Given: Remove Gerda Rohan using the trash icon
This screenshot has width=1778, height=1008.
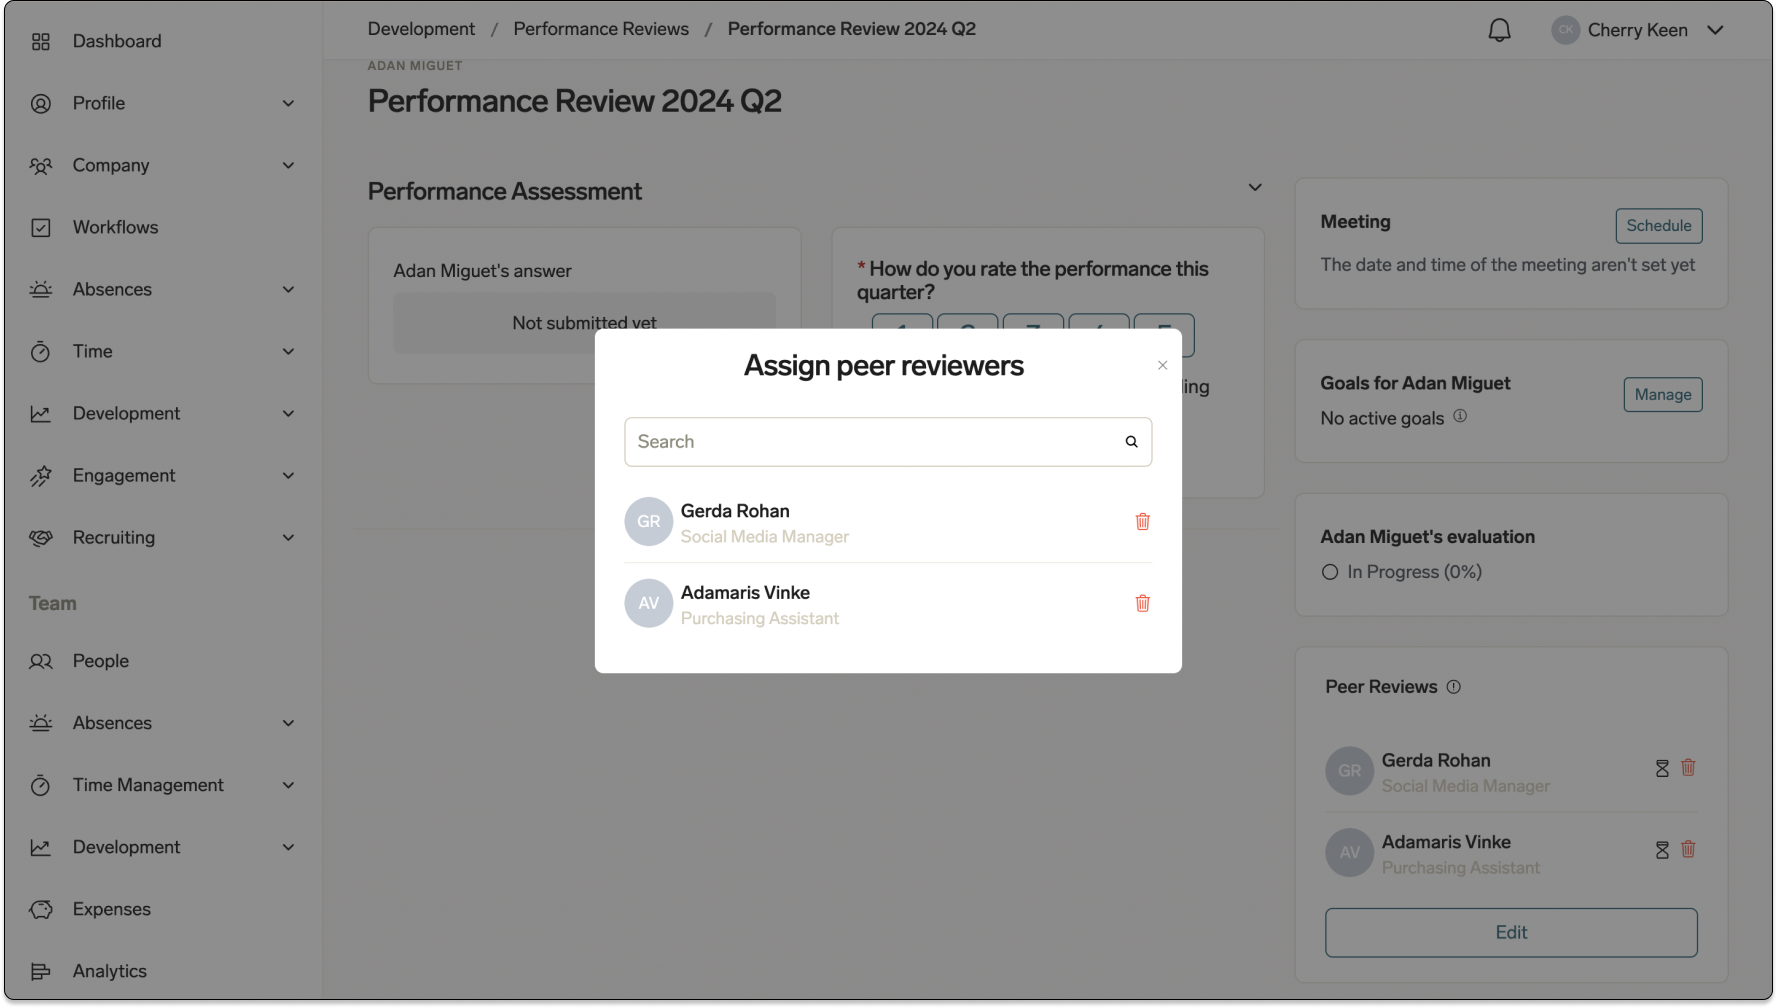Looking at the screenshot, I should [1142, 521].
